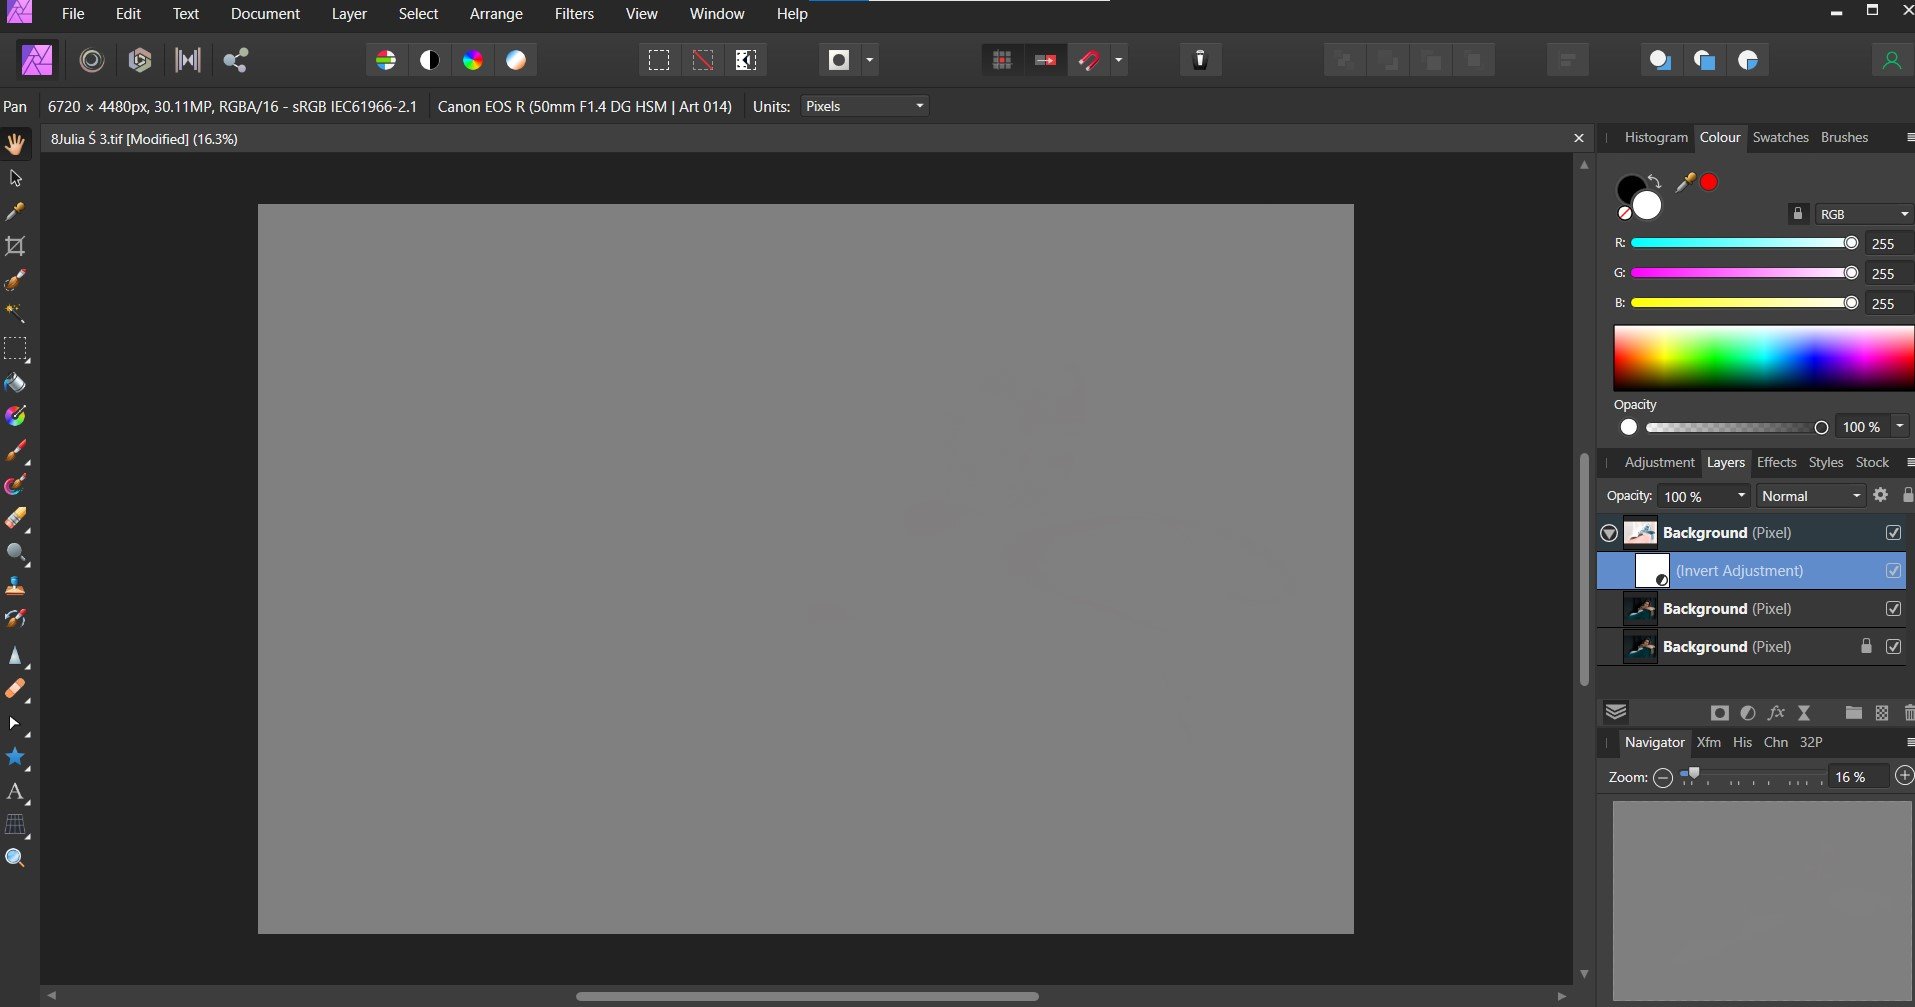This screenshot has width=1915, height=1007.
Task: Select the Flood Fill tool
Action: click(x=15, y=383)
